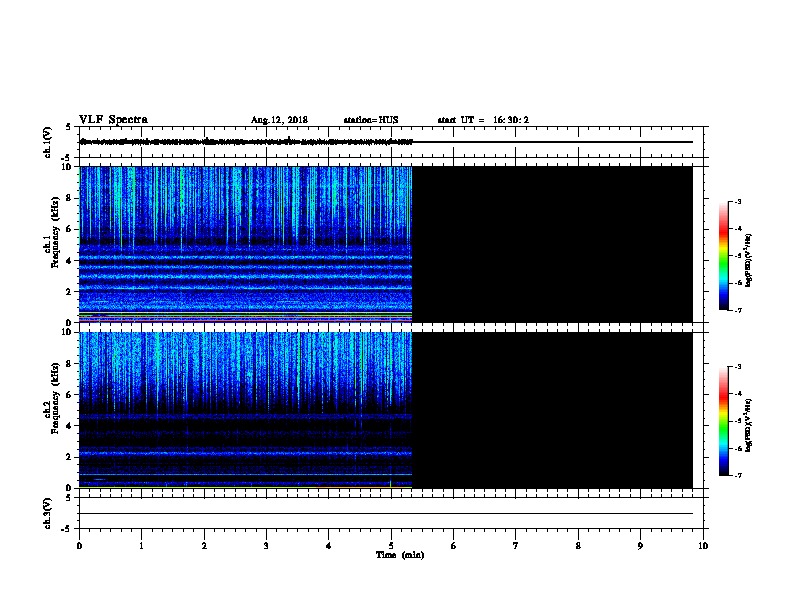Click the x-axis tick label "3"
Viewport: 792px width, 612px height.
click(267, 546)
